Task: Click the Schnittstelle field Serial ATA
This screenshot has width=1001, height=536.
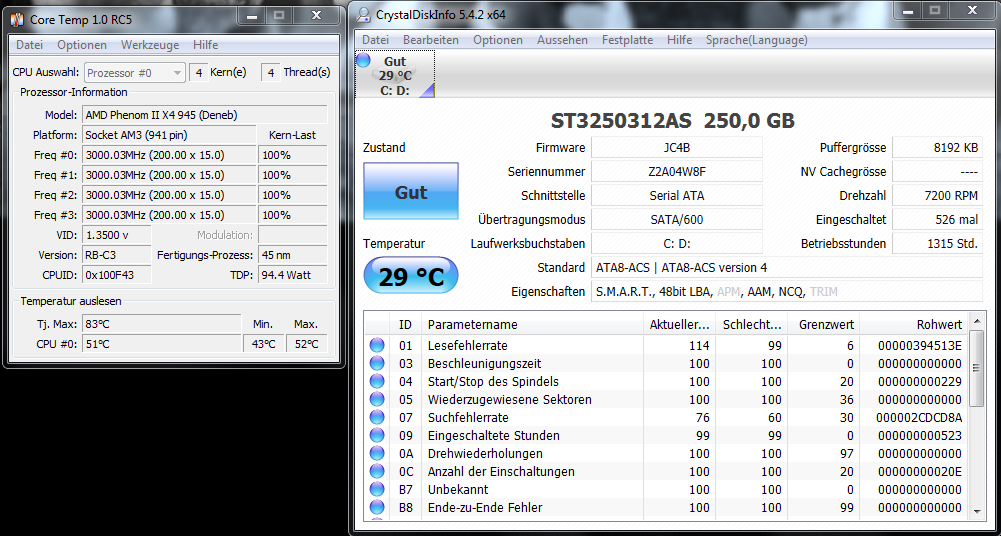Action: point(677,195)
